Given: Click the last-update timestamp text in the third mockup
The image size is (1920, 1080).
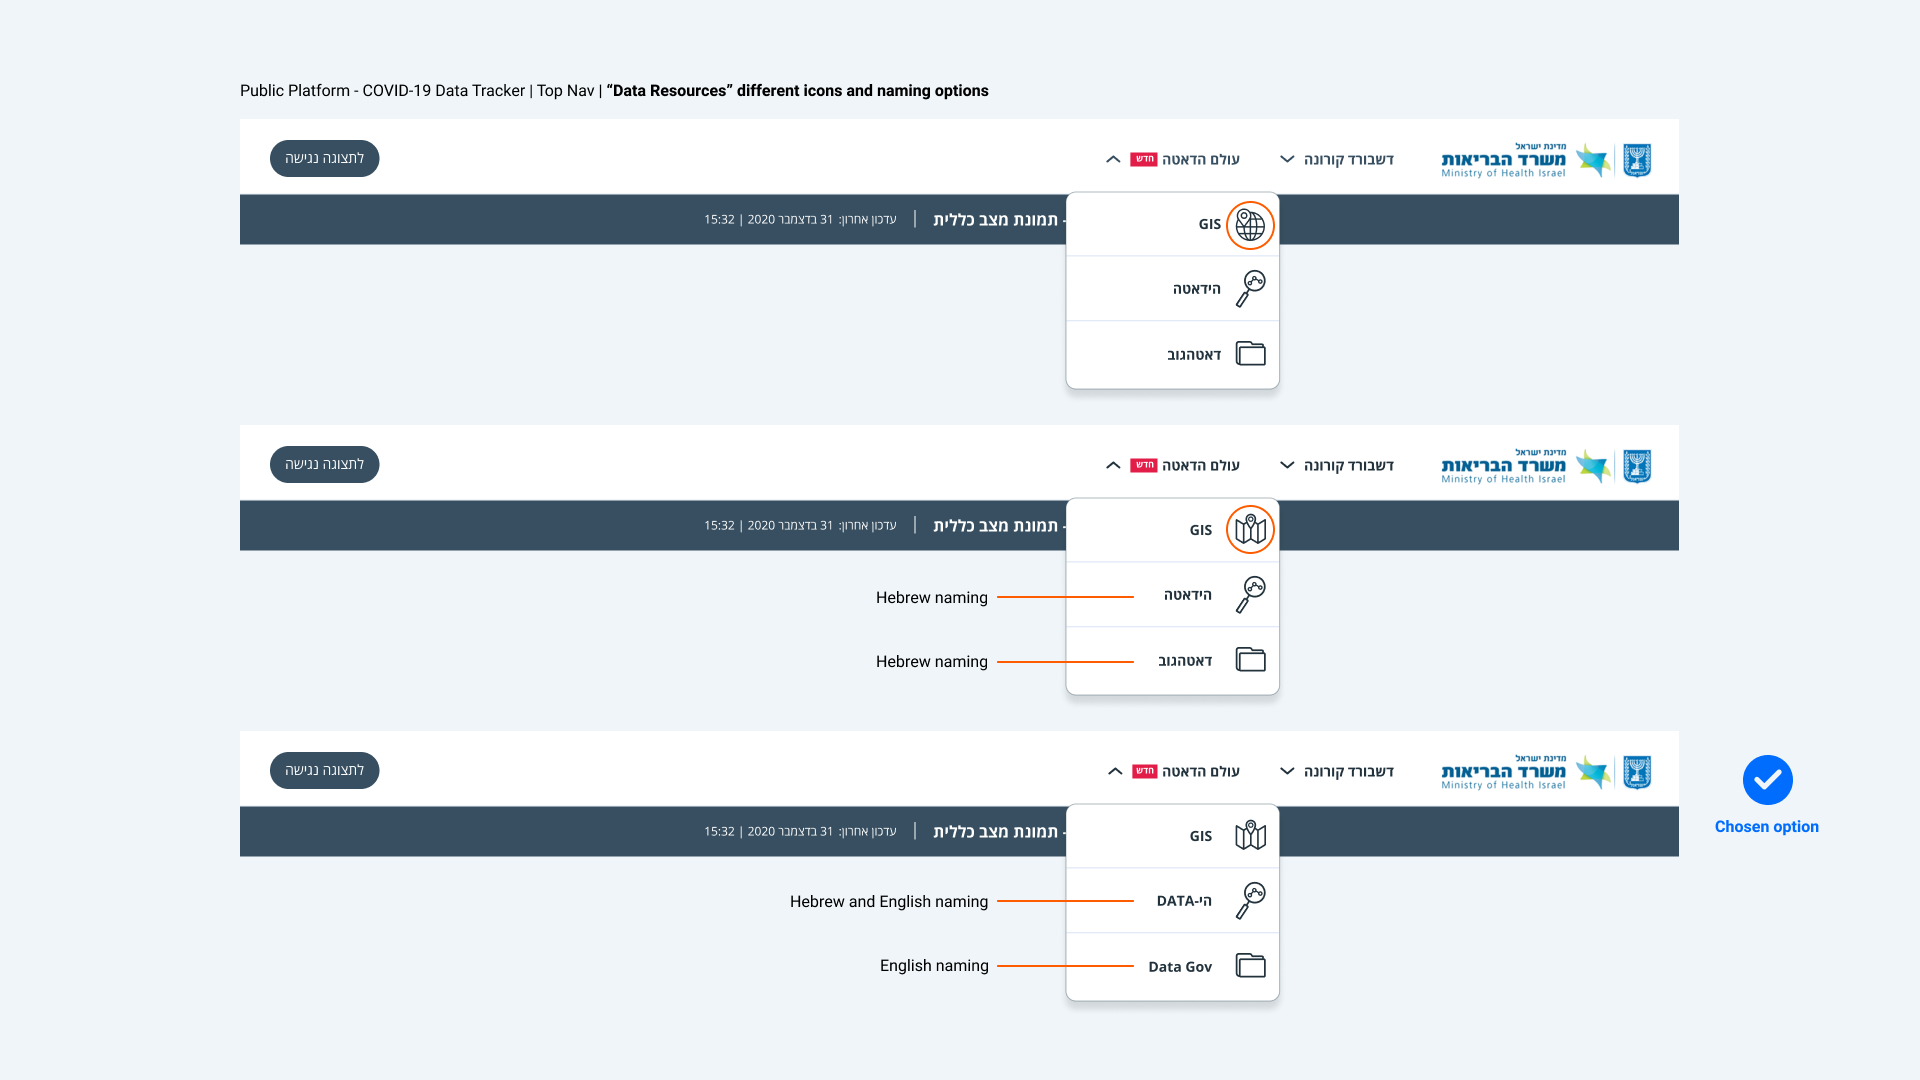Looking at the screenshot, I should tap(800, 831).
